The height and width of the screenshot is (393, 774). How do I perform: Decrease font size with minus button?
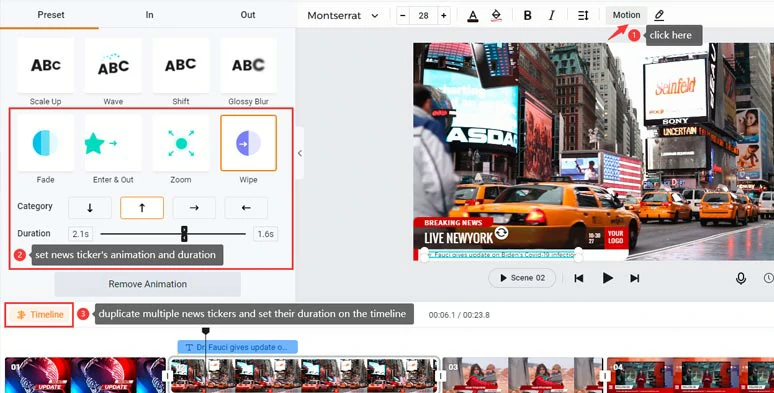click(x=403, y=16)
